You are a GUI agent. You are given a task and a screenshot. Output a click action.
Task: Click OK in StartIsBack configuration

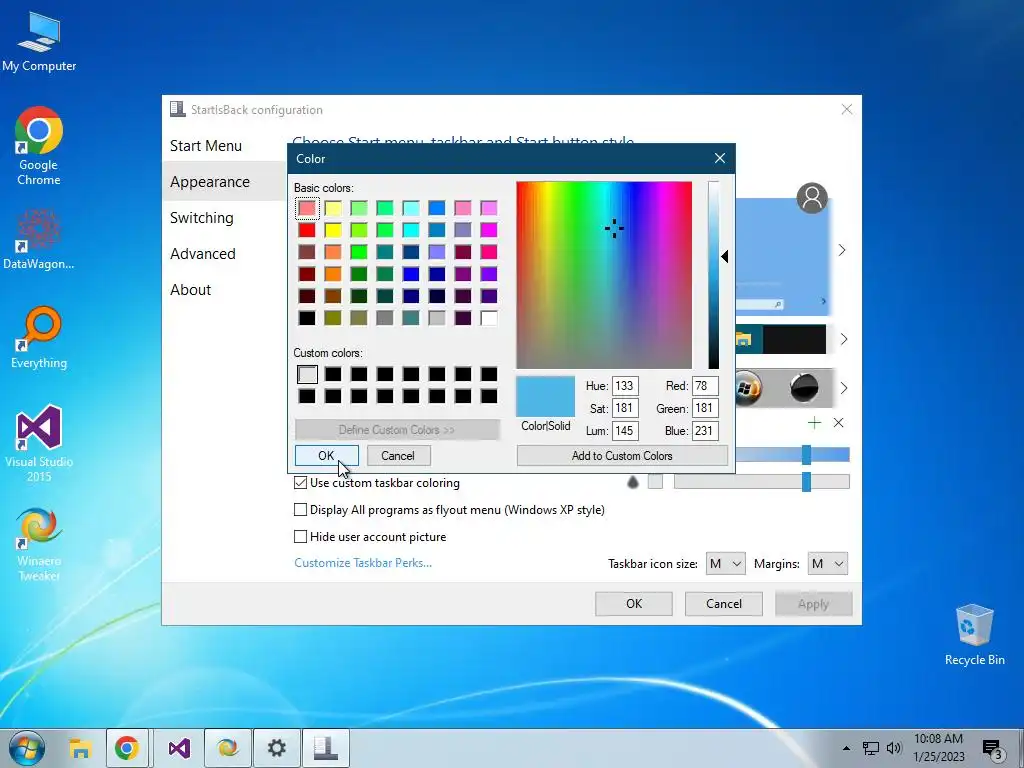(x=633, y=604)
